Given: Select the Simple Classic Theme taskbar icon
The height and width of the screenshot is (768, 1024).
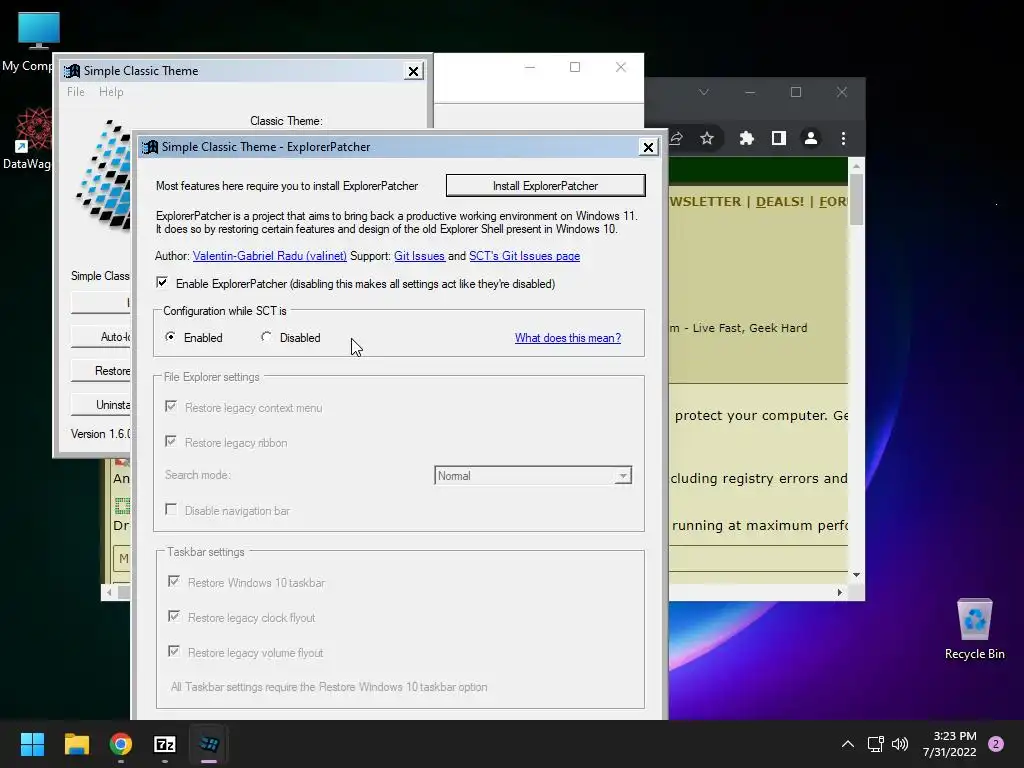Looking at the screenshot, I should click(x=209, y=744).
